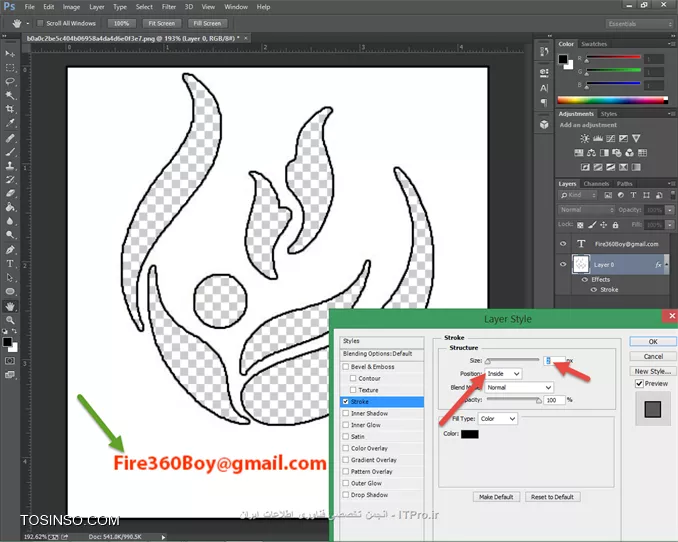Open the Fill Type dropdown

498,419
